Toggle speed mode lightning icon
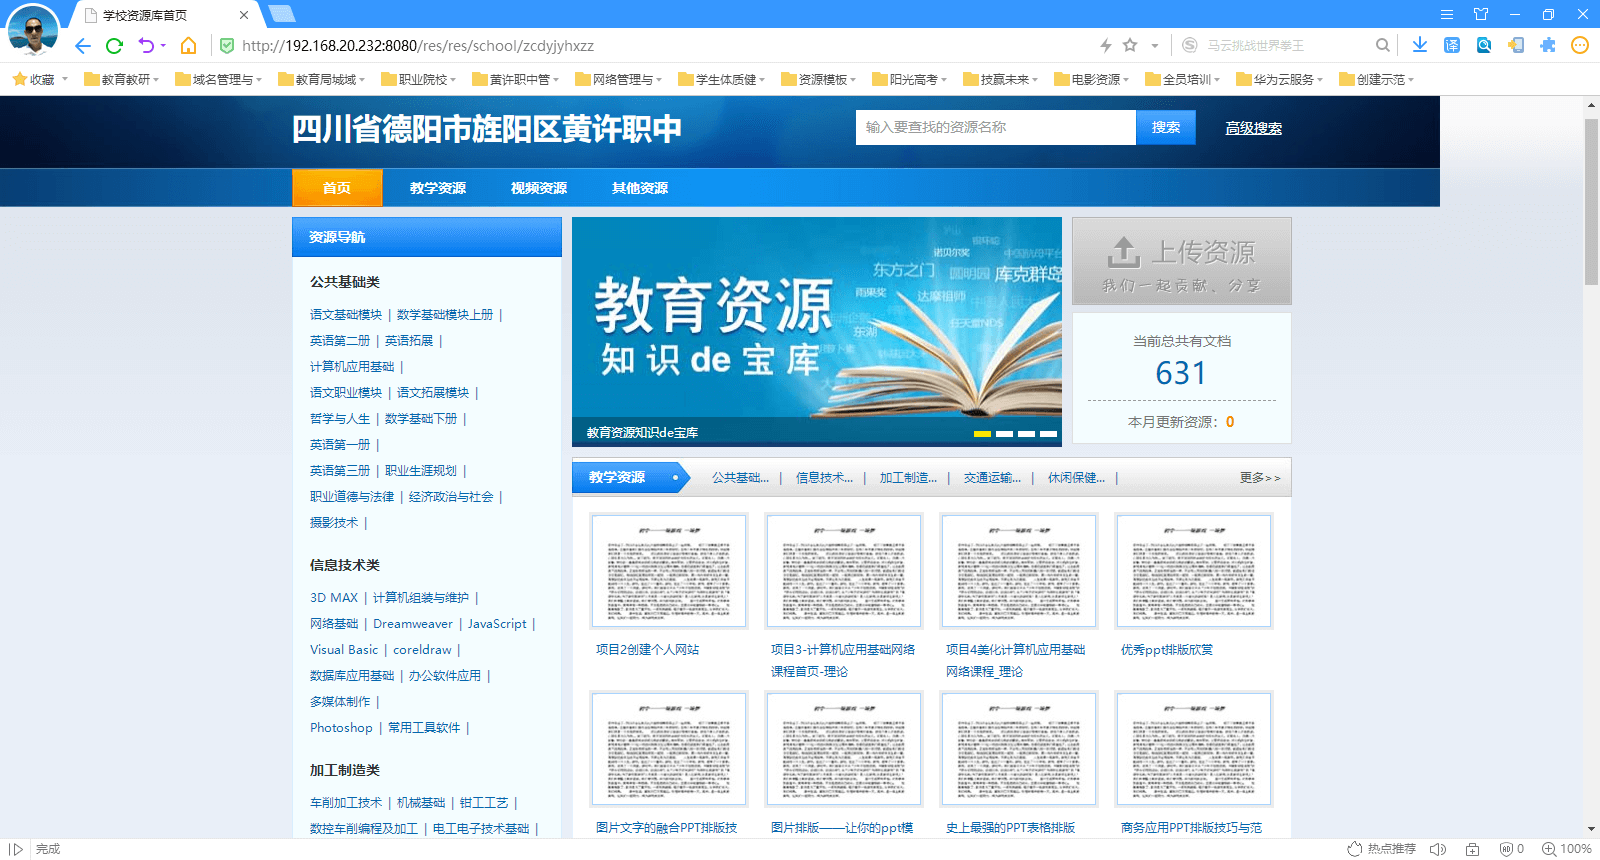1600x860 pixels. 1106,45
